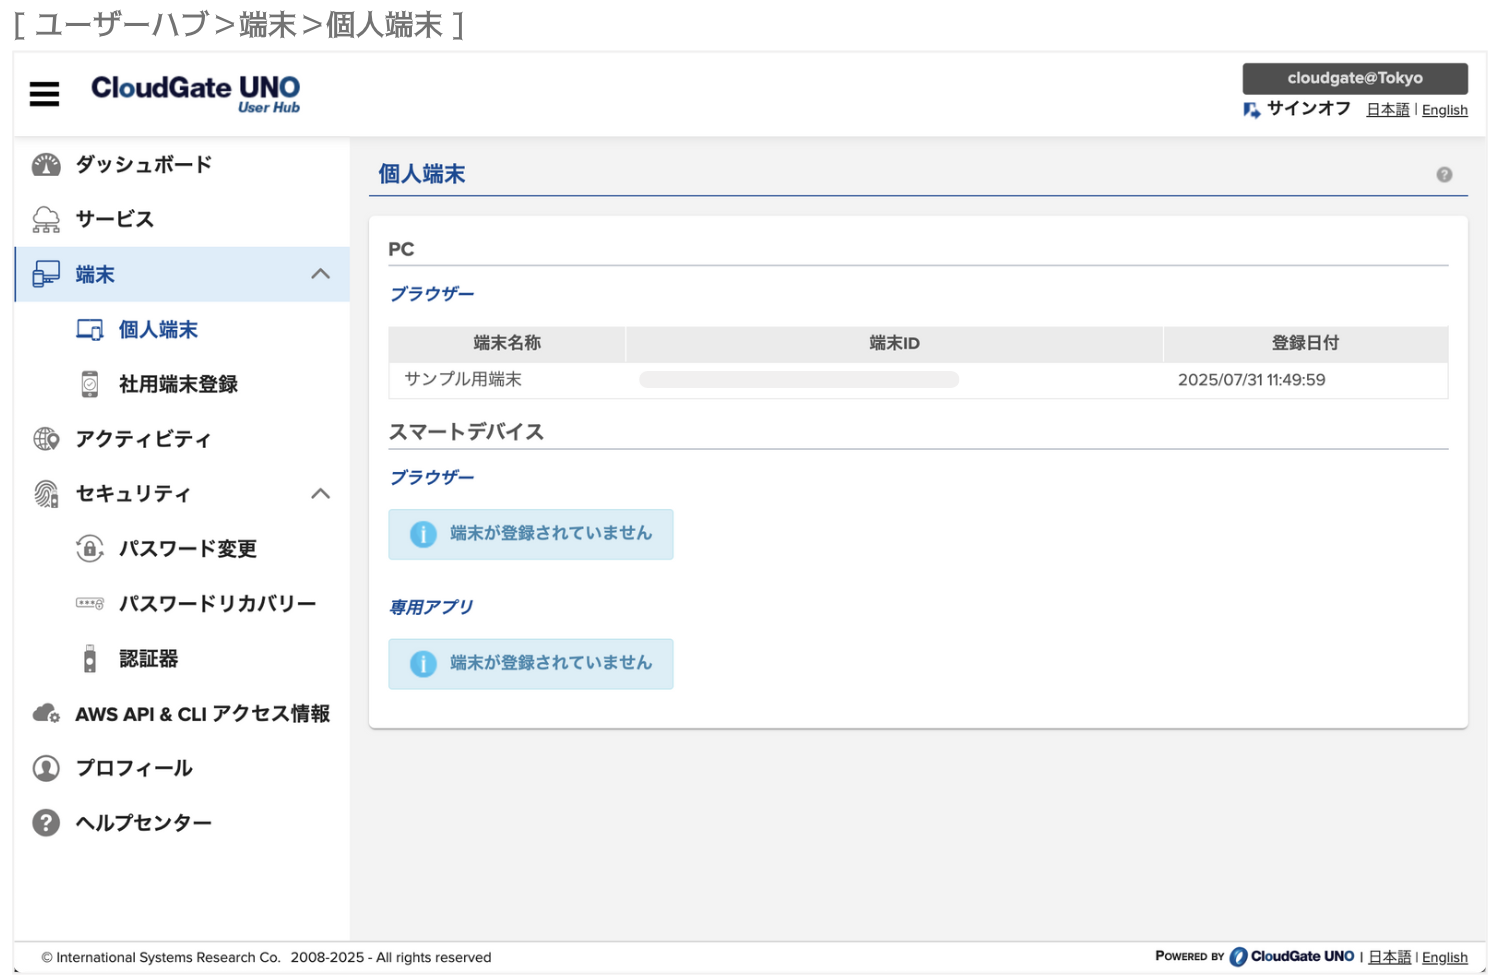Click the International Systems Research copyright text
This screenshot has height=980, width=1500.
267,957
